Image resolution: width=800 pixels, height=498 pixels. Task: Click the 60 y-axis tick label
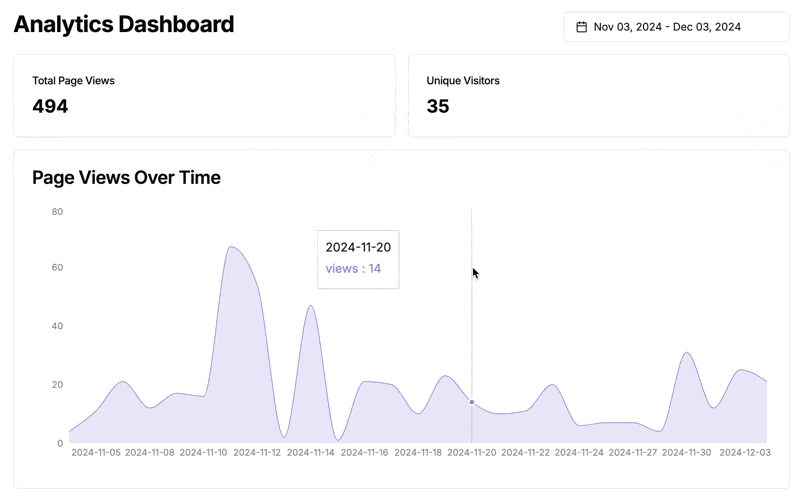(x=57, y=267)
